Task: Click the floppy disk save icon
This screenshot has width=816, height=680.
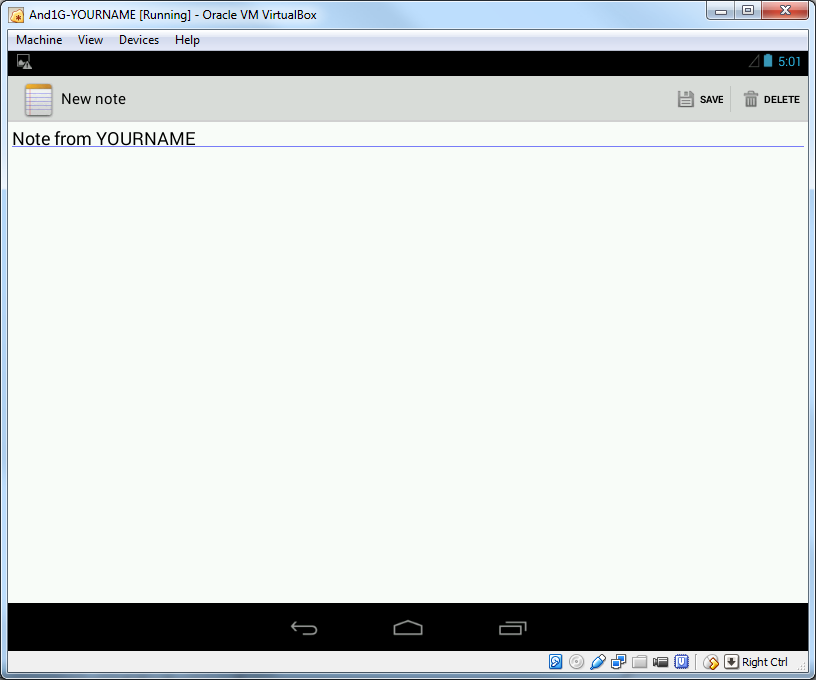Action: [x=685, y=99]
